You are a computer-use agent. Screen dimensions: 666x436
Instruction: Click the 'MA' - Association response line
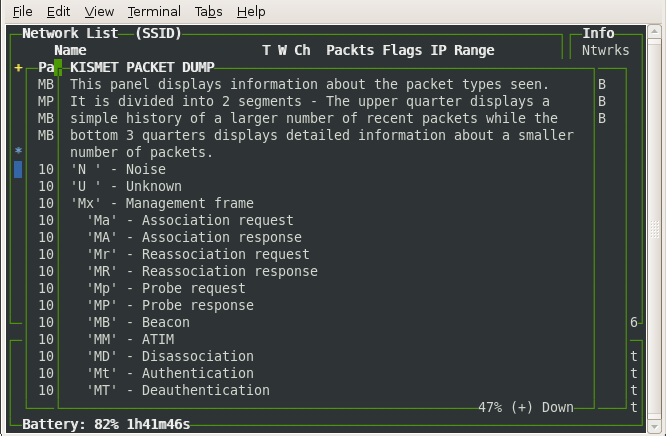(x=194, y=237)
